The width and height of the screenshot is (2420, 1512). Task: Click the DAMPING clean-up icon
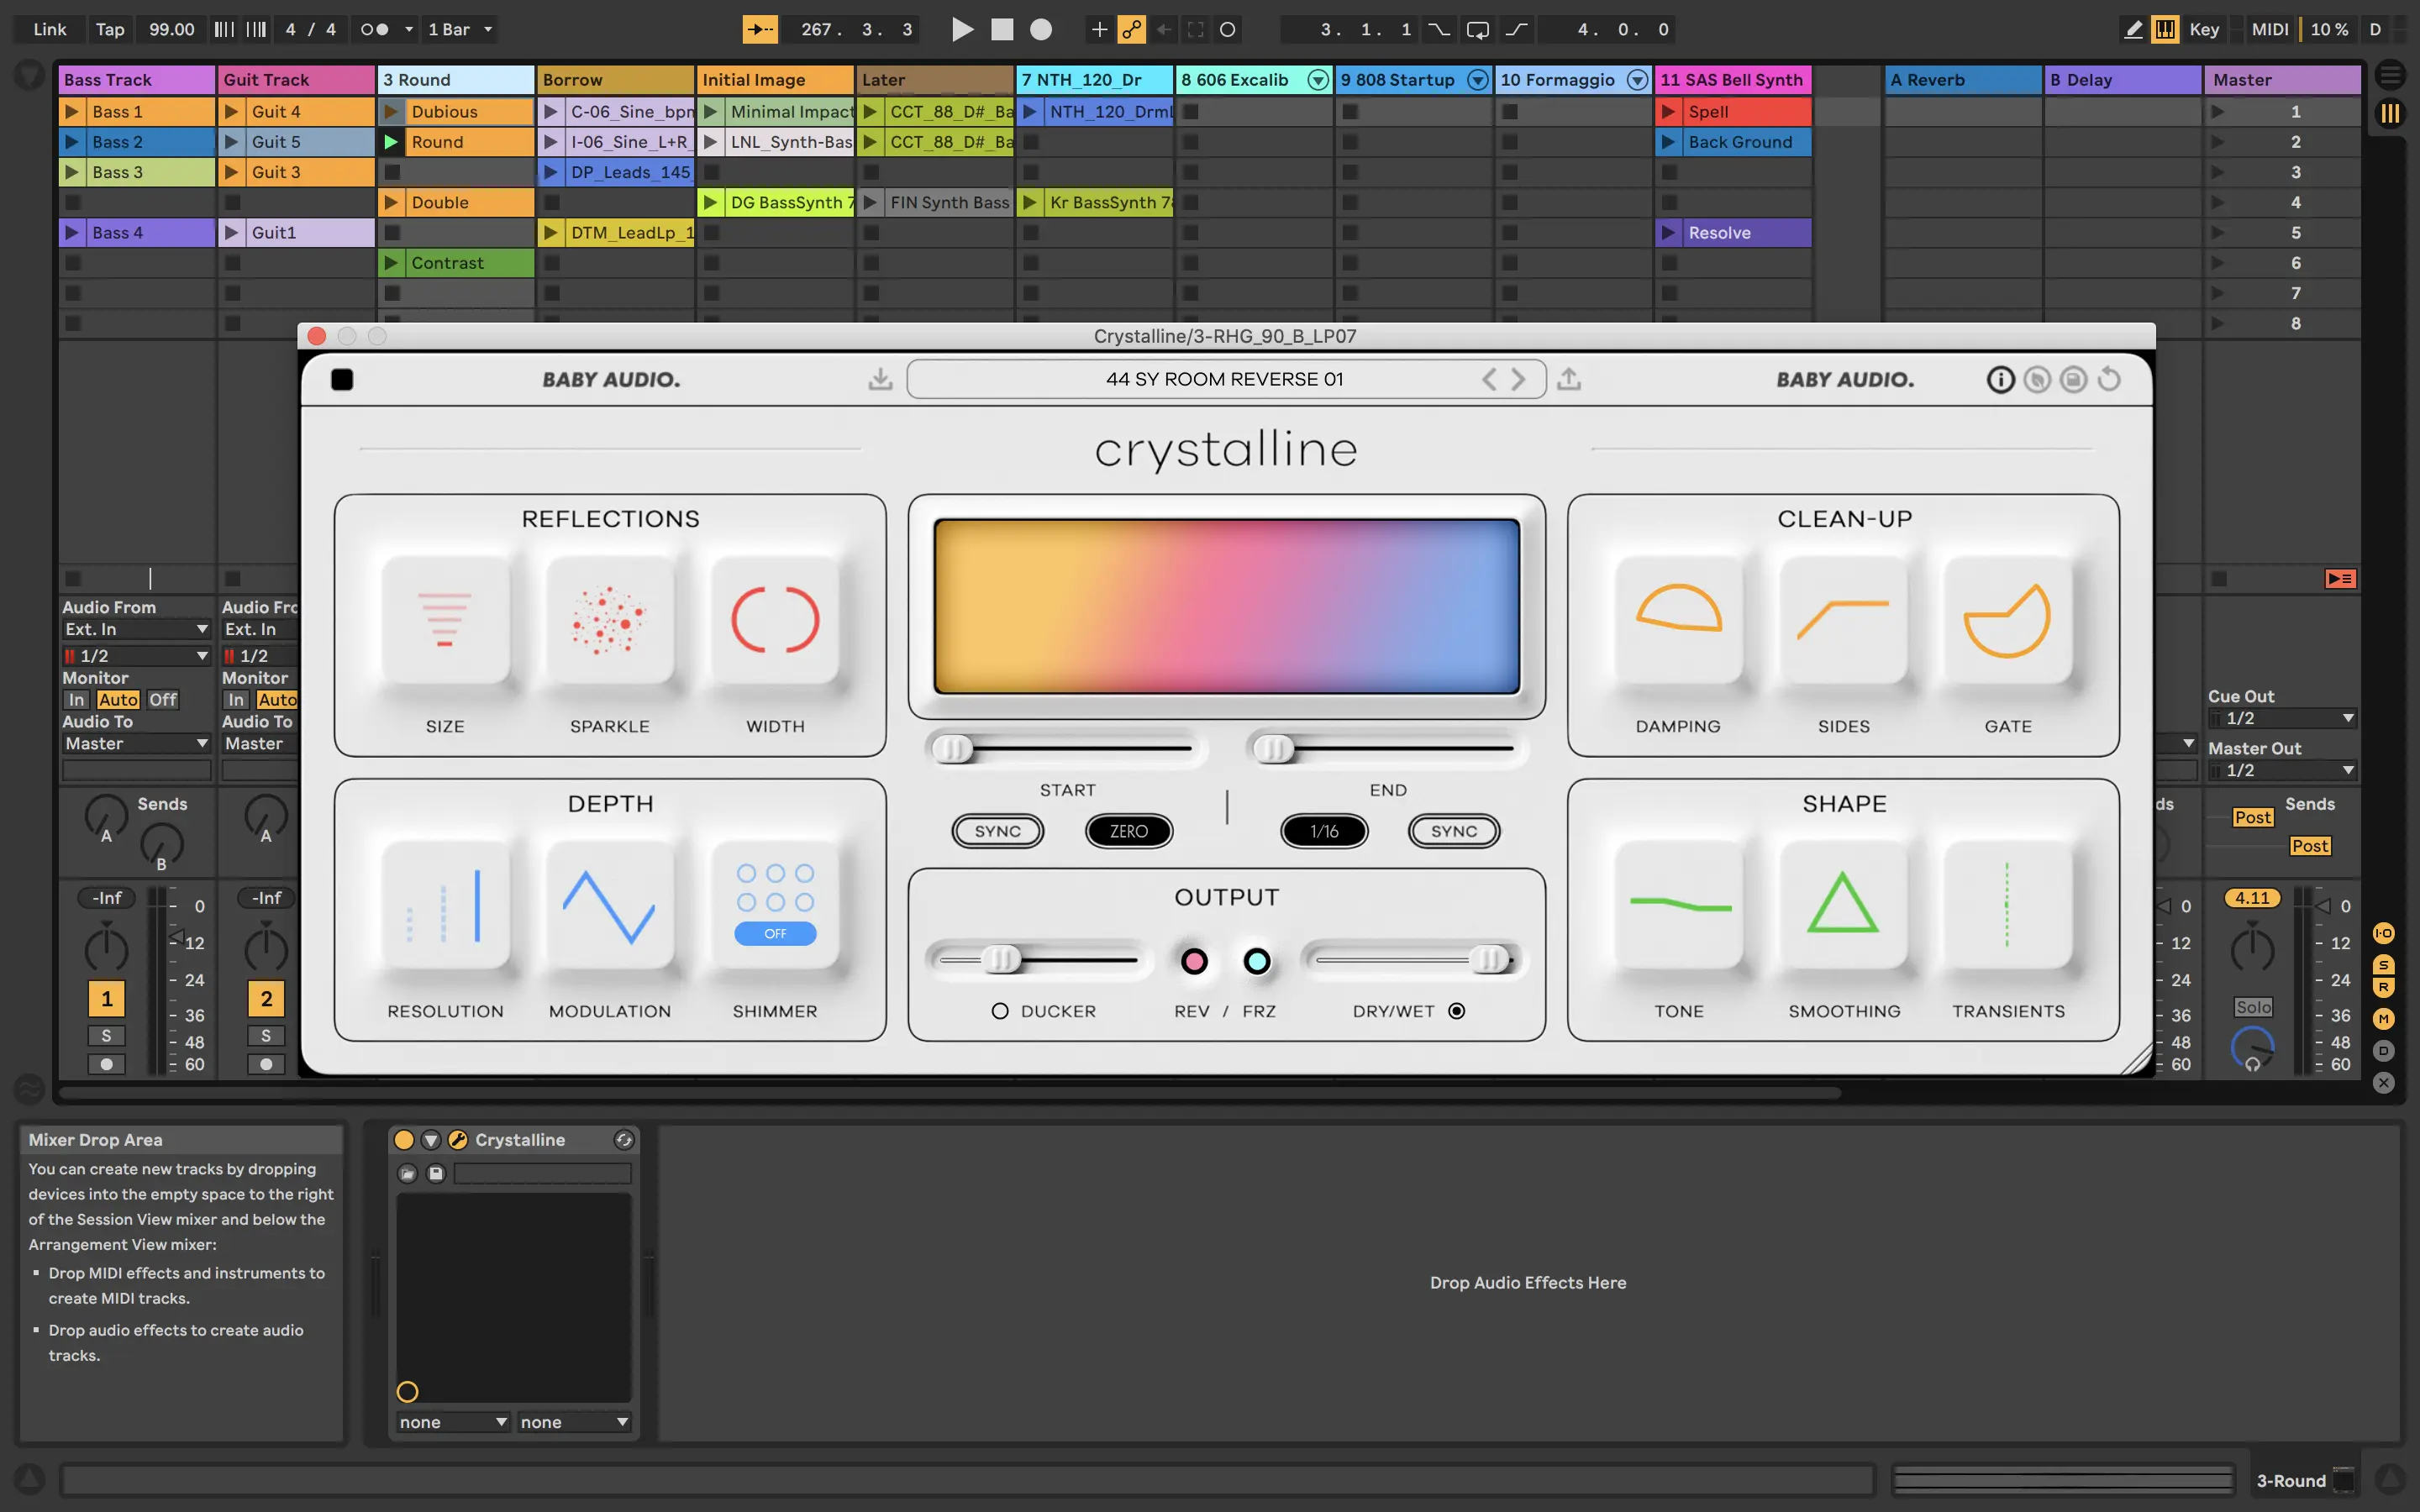tap(1678, 620)
